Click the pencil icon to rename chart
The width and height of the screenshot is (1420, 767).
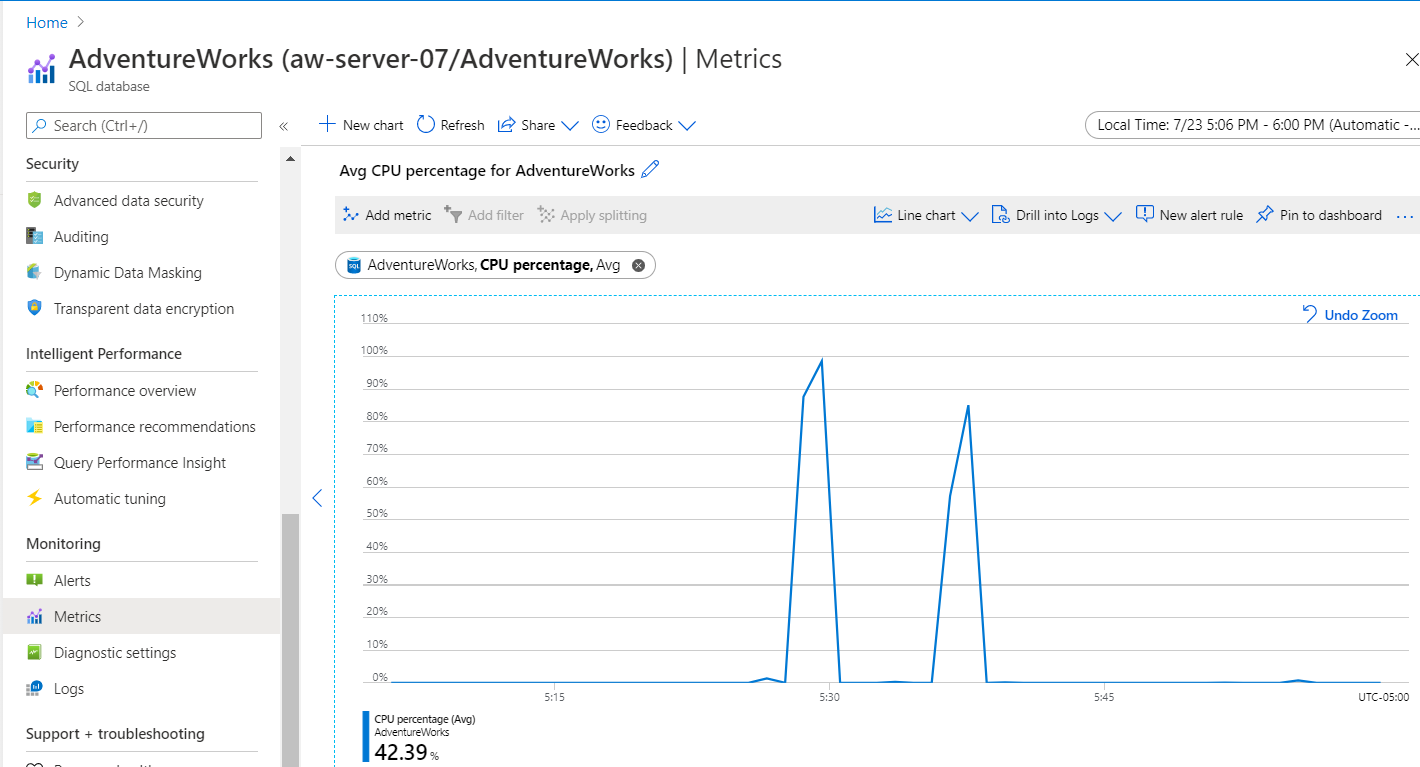(650, 170)
